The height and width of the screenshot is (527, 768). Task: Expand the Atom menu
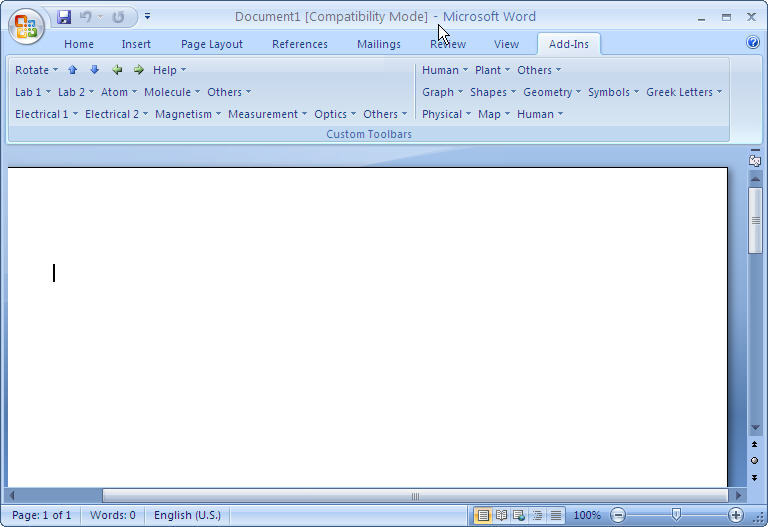click(x=119, y=92)
